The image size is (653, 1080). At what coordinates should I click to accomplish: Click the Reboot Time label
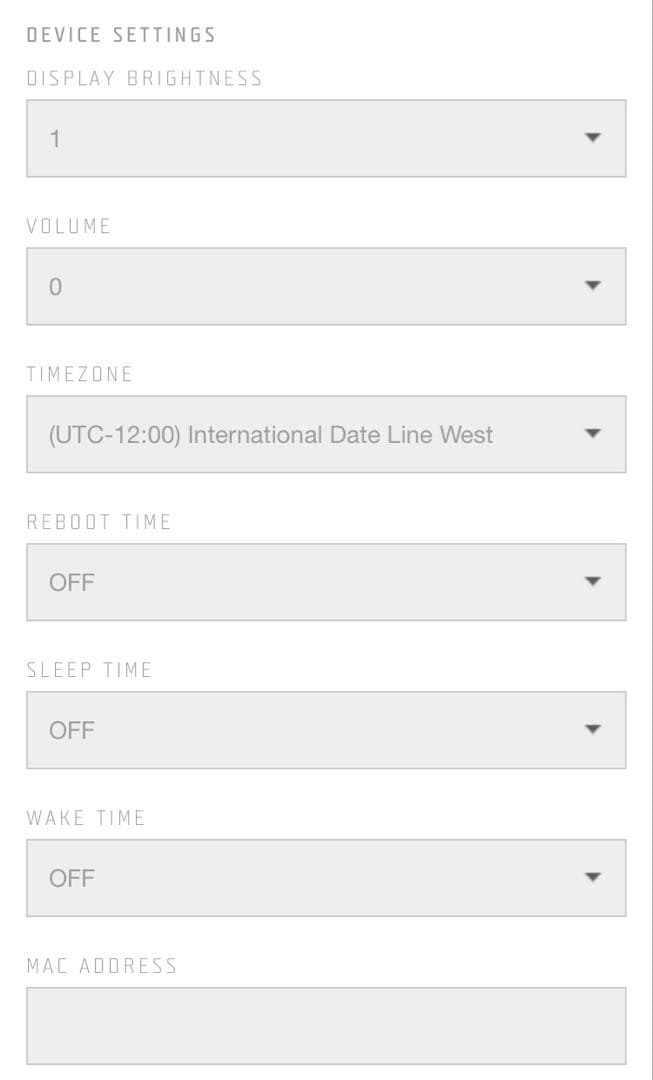coord(99,522)
